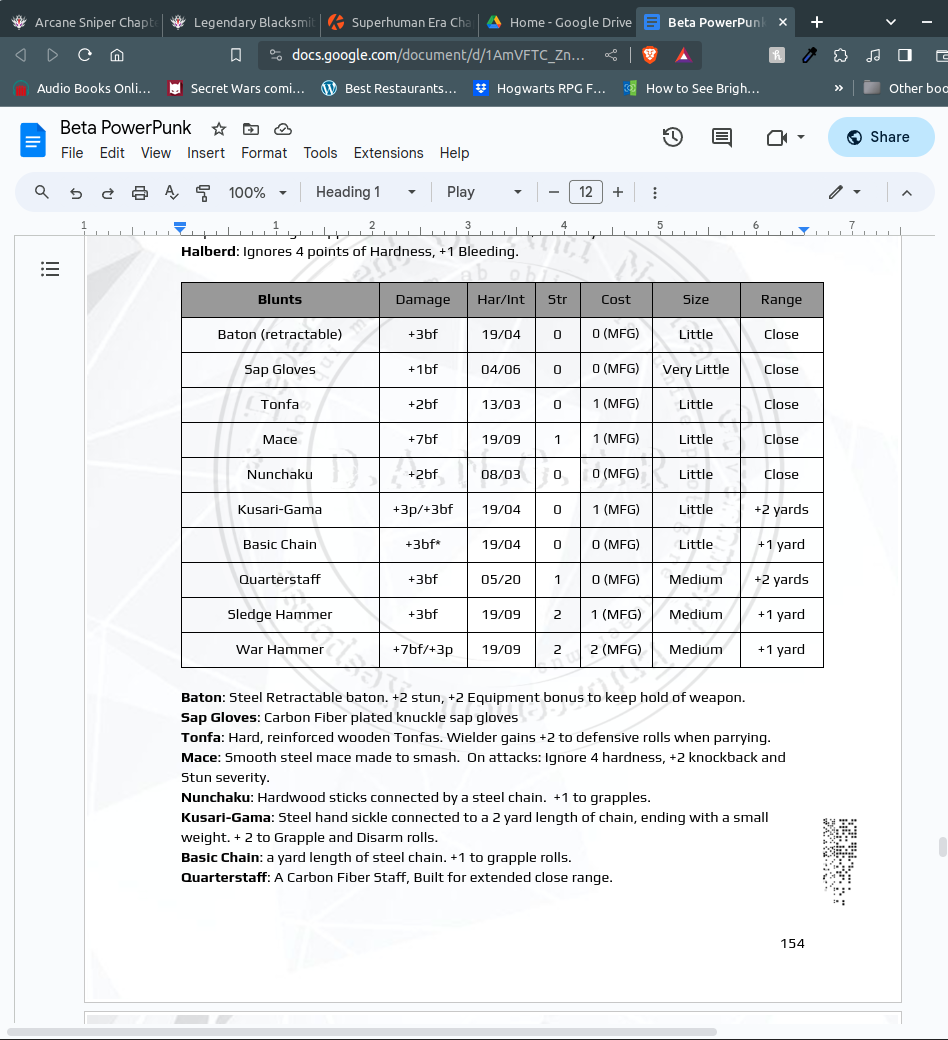Show hidden bookmarks overflow chevron
Screen dimensions: 948x1040
coord(839,88)
